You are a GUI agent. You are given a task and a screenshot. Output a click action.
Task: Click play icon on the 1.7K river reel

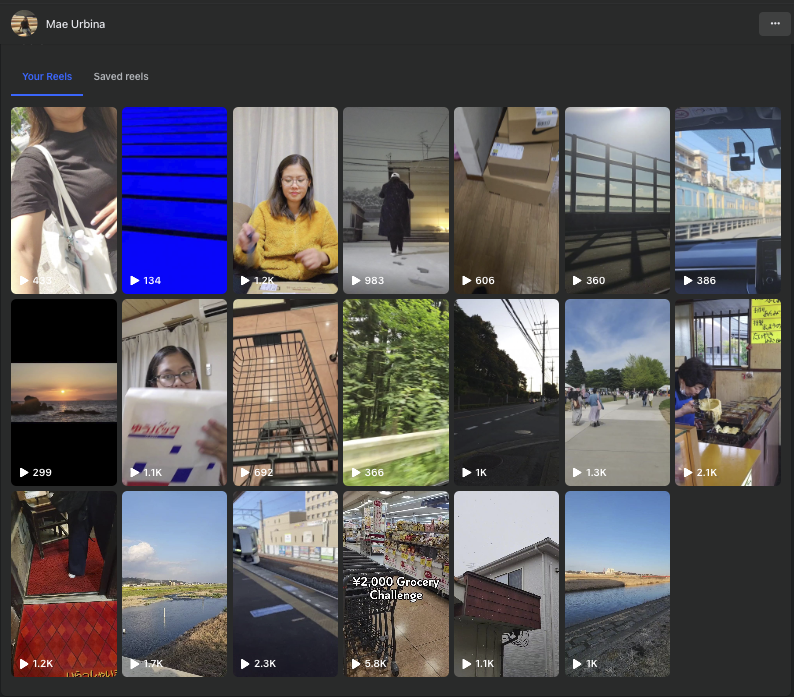point(134,664)
